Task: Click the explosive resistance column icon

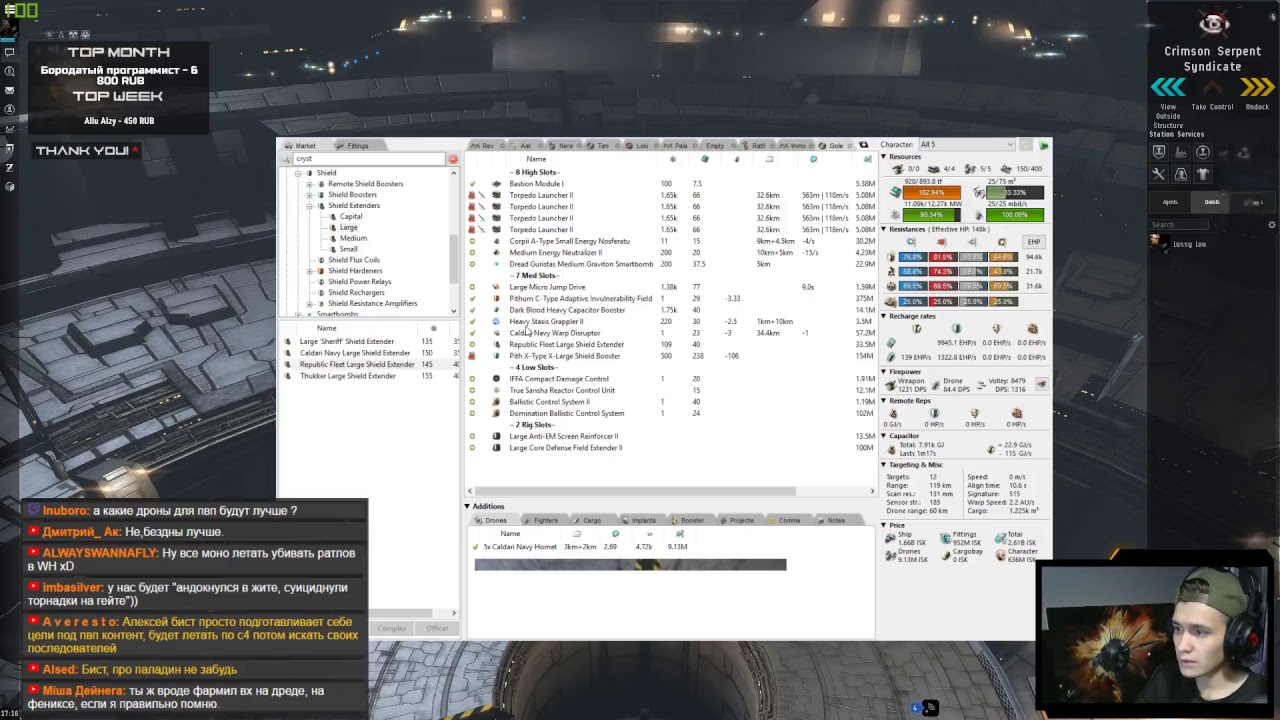Action: (1002, 242)
